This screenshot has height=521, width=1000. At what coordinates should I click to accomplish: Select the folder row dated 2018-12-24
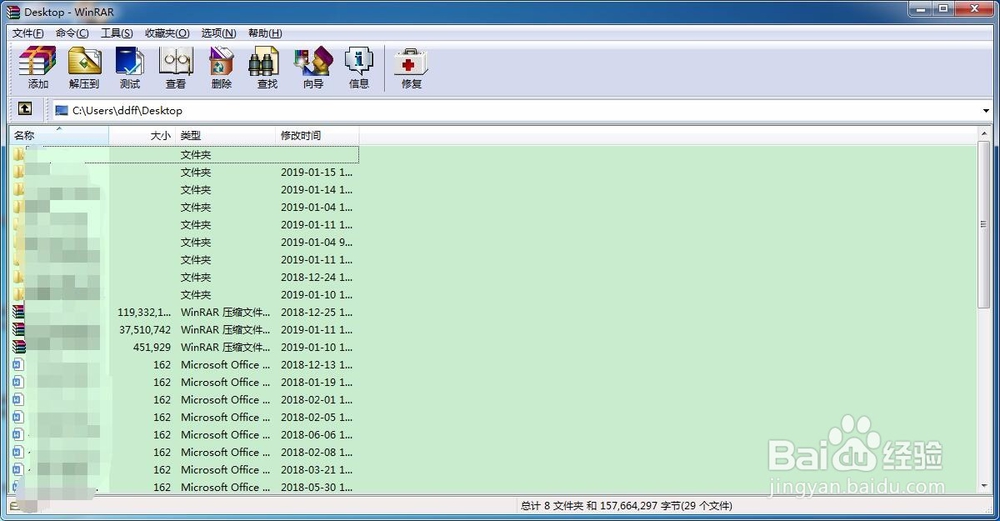[184, 277]
